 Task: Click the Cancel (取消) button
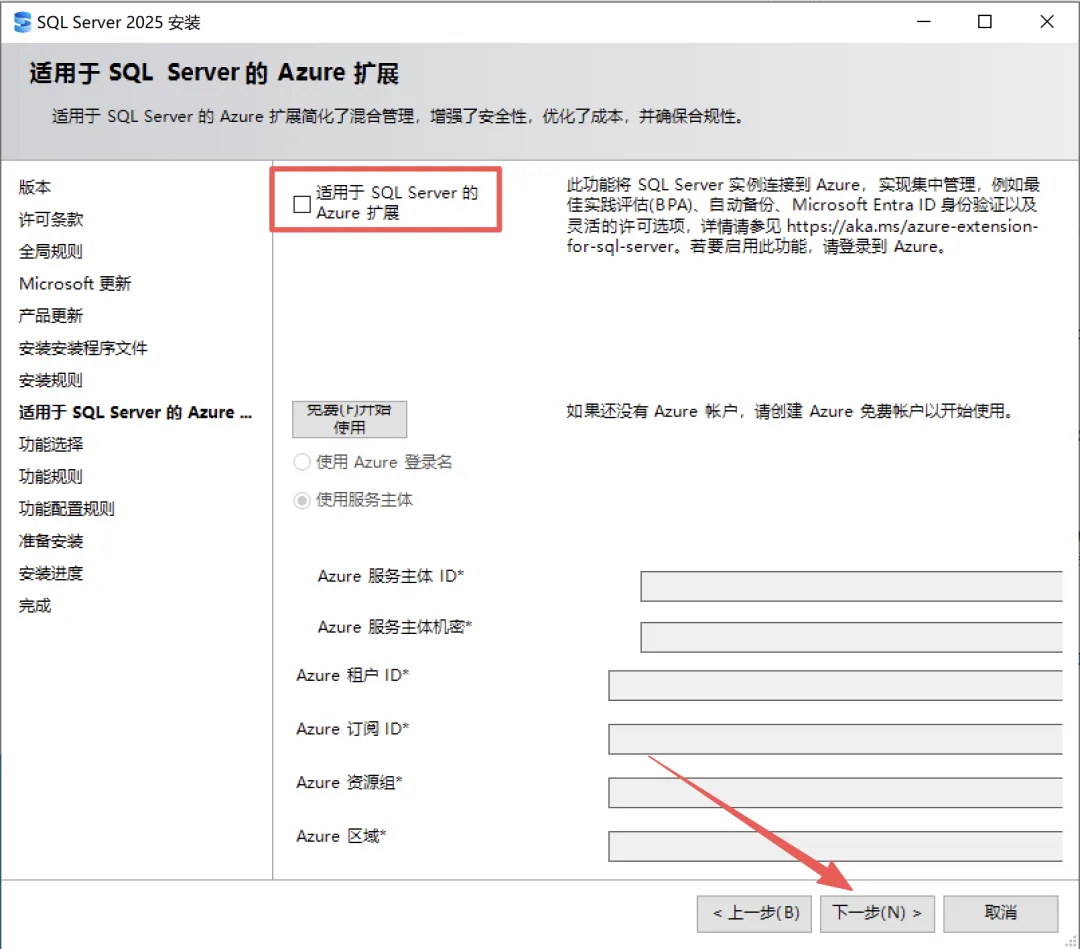(x=1000, y=913)
